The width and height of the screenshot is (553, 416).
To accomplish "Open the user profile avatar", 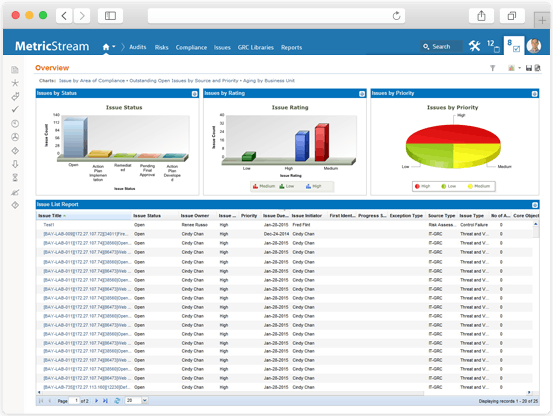I will 534,46.
